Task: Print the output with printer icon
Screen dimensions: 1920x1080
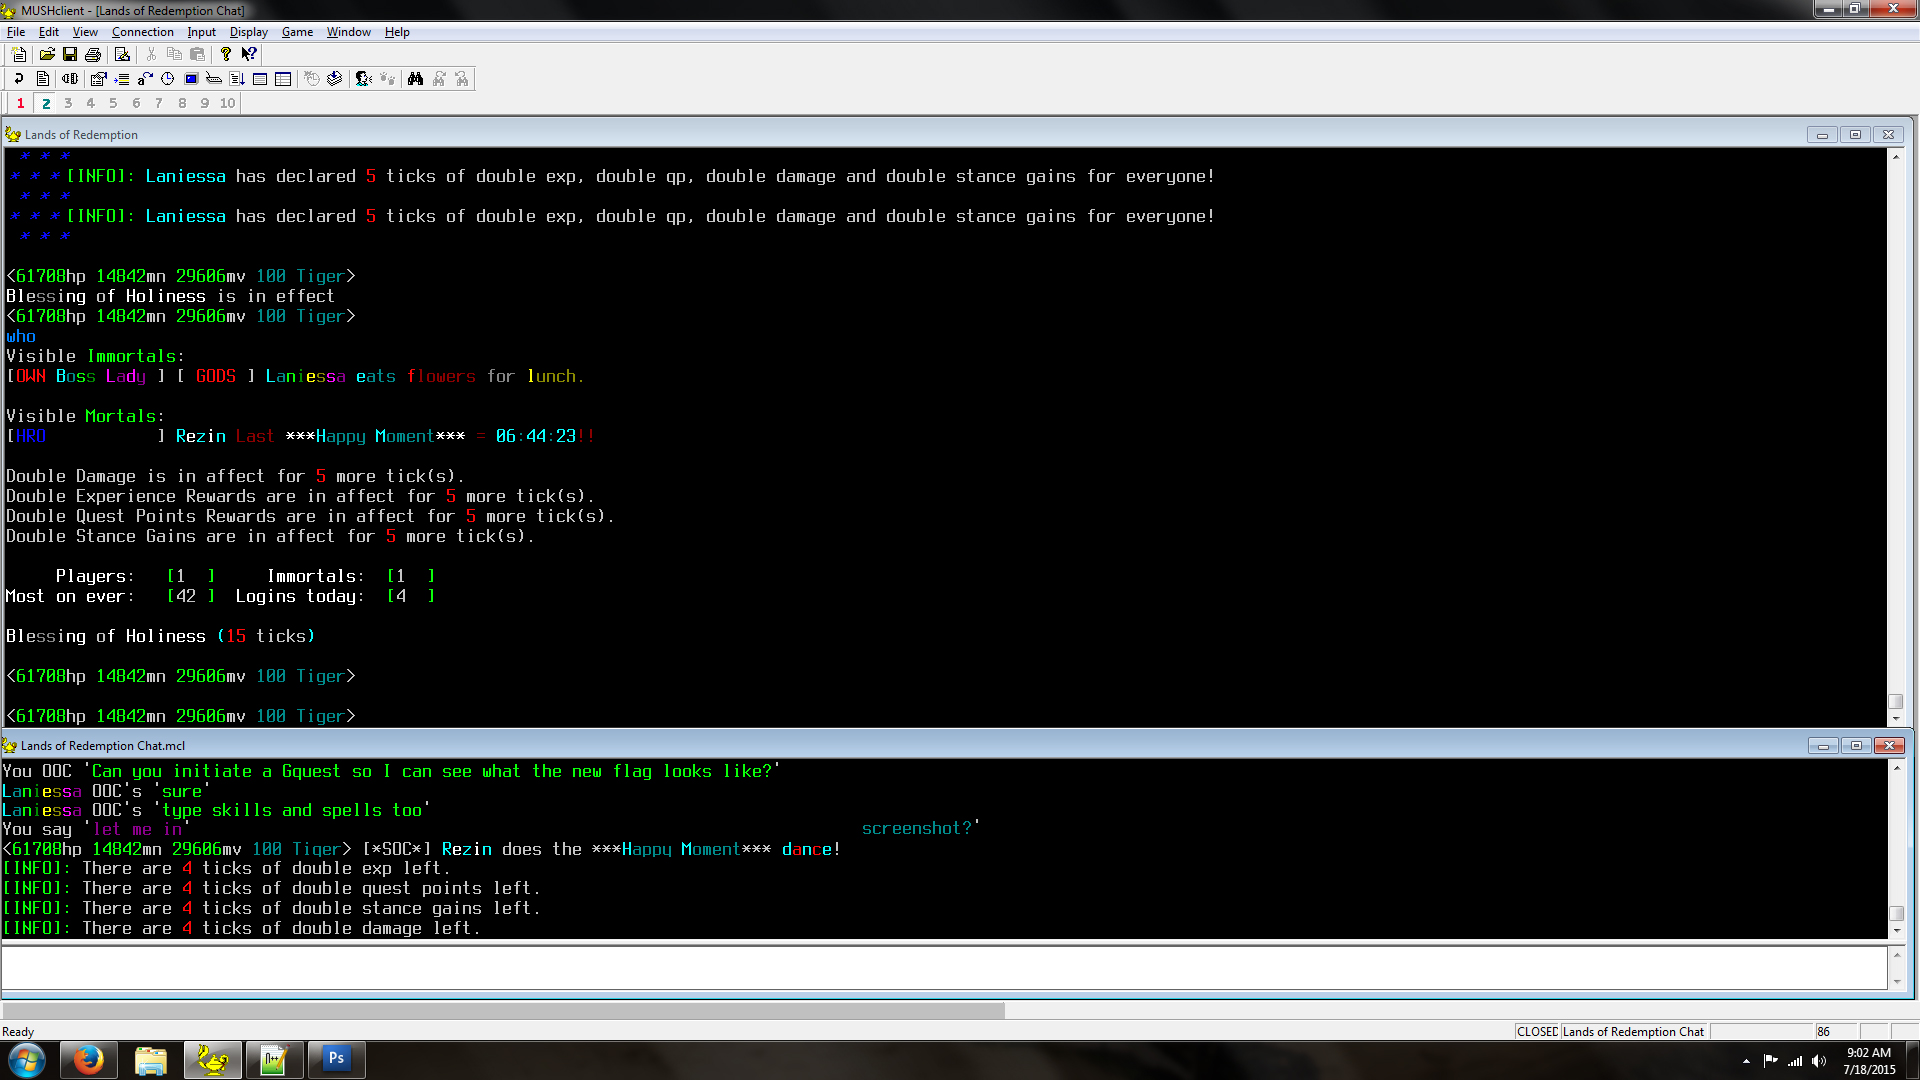Action: 93,54
